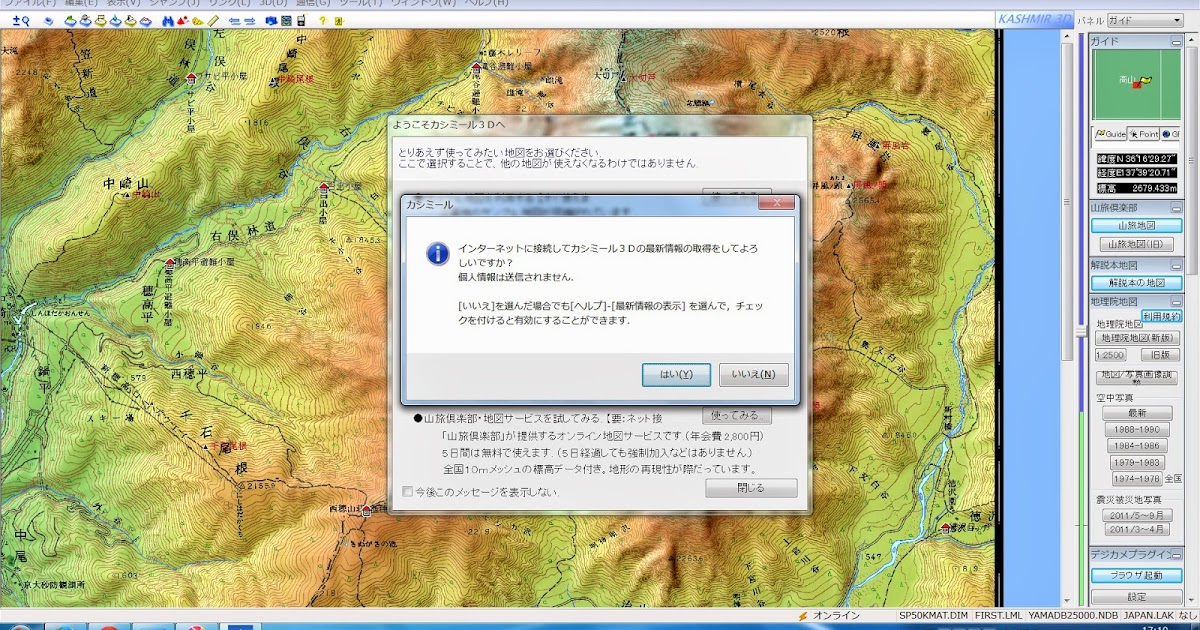Click the yellow question mark help icon

click(322, 21)
